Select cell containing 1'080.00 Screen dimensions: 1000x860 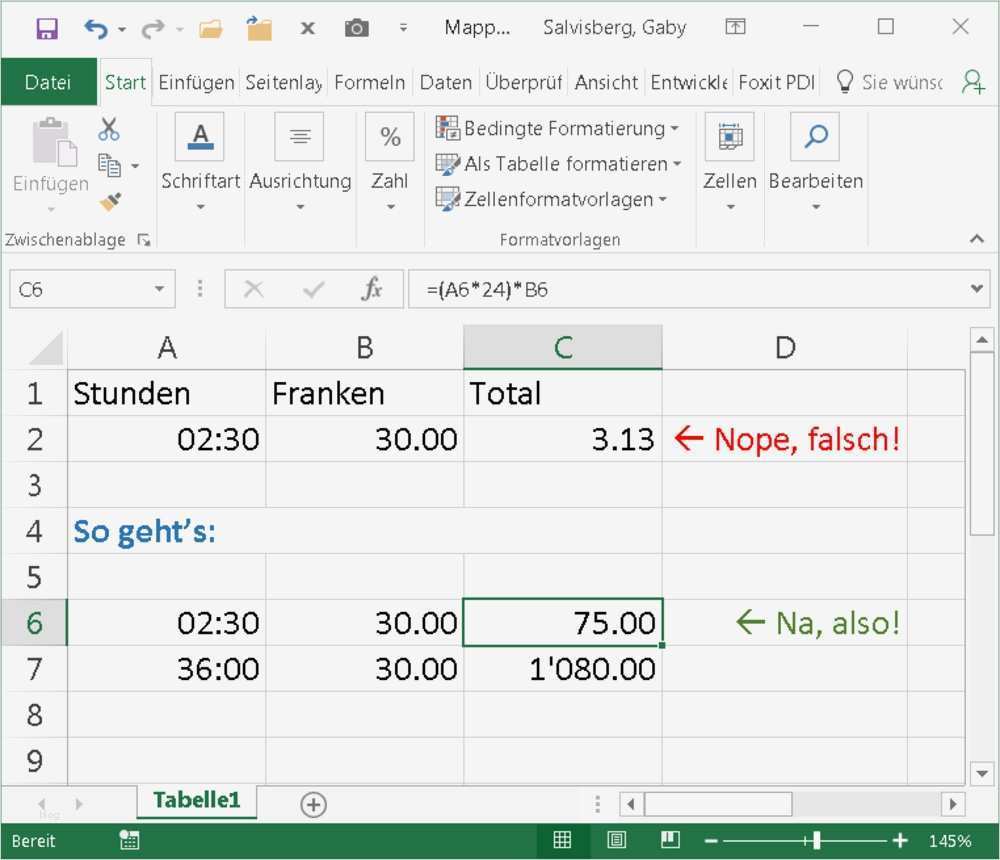click(562, 669)
